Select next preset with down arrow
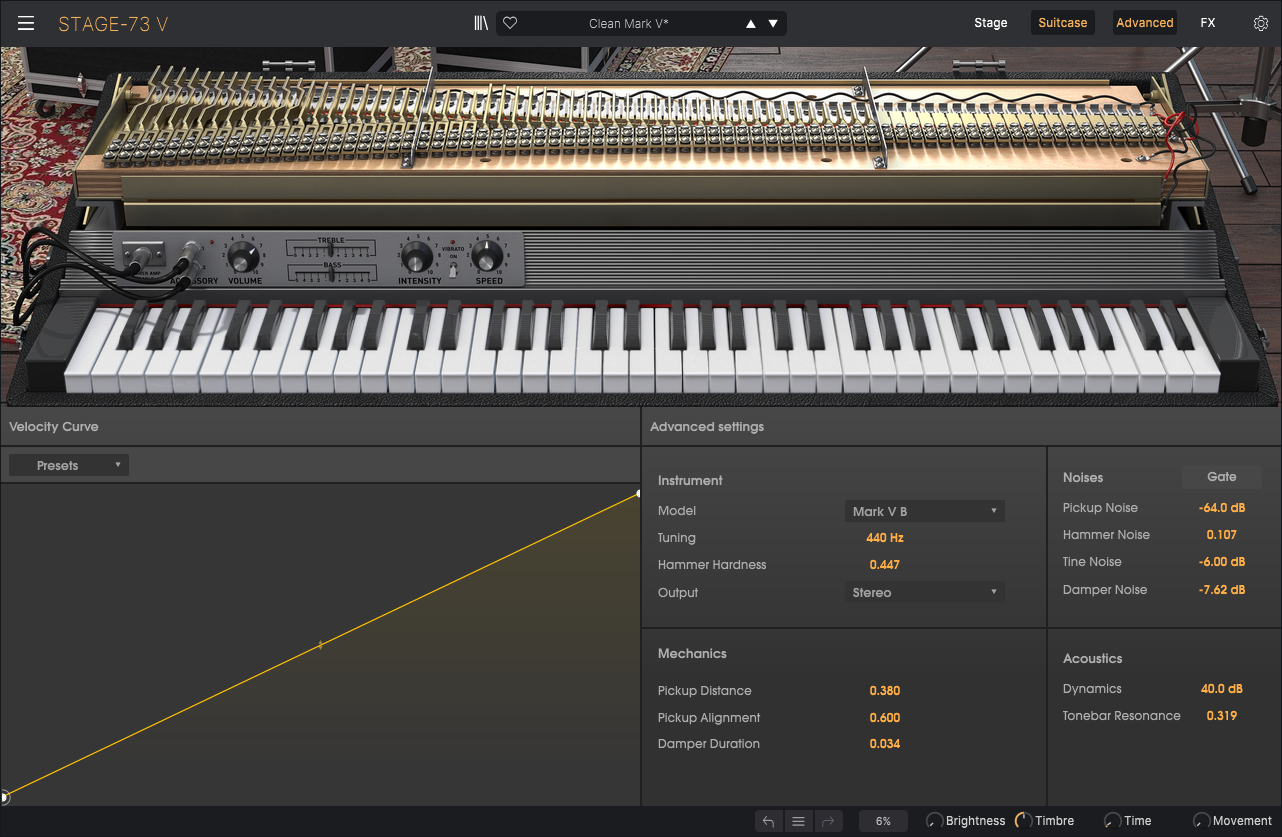 (x=773, y=24)
